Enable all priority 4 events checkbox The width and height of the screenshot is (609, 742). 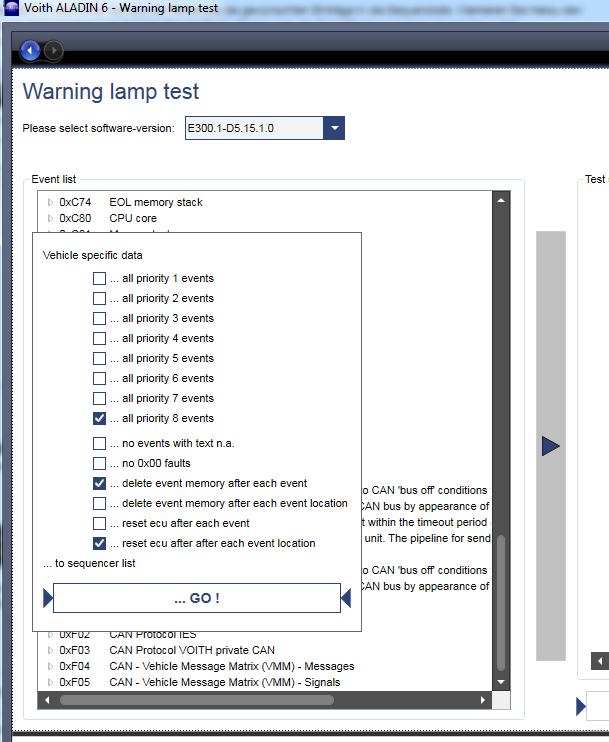click(x=99, y=338)
